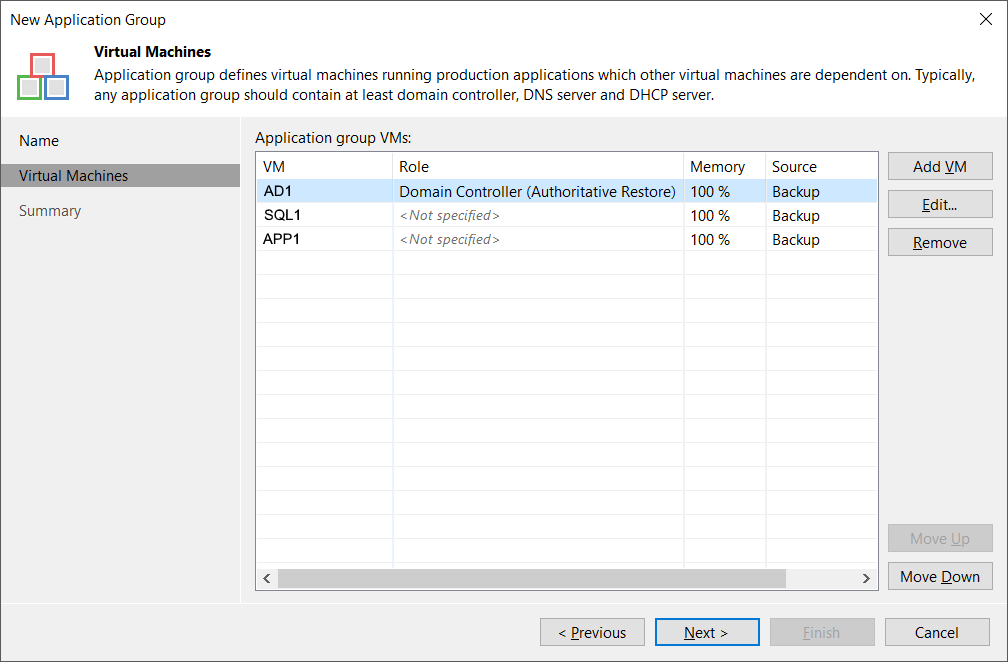The height and width of the screenshot is (662, 1008).
Task: Click the application group blocks icon
Action: point(43,76)
